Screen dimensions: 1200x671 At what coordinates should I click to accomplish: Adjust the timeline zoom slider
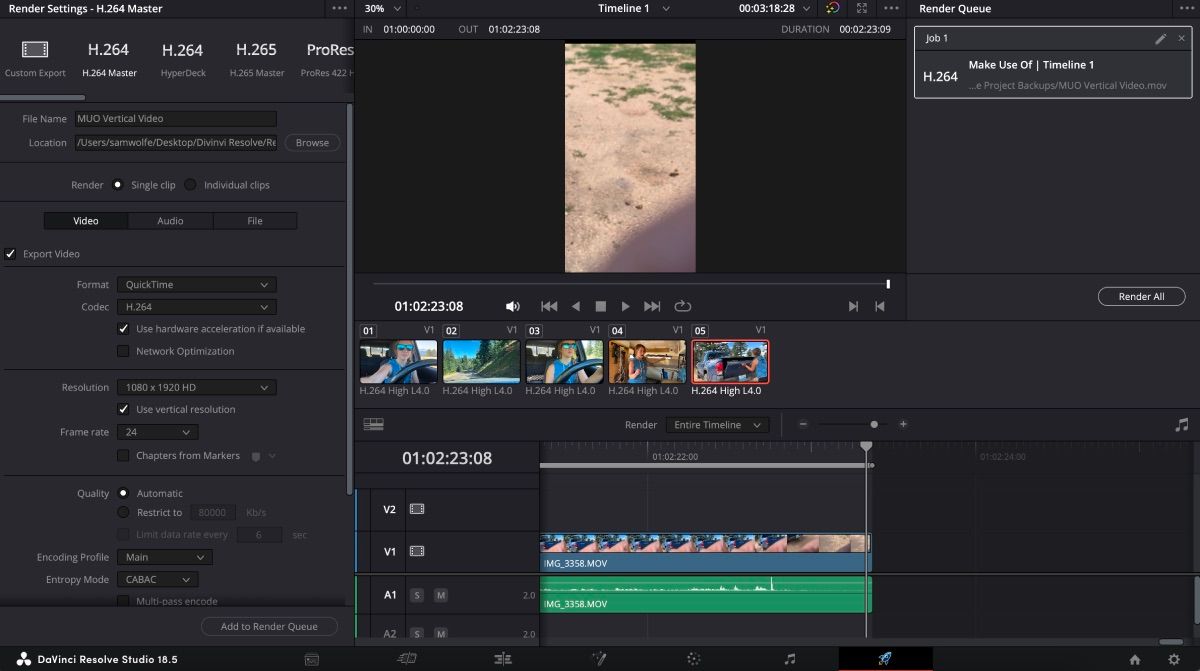point(873,424)
